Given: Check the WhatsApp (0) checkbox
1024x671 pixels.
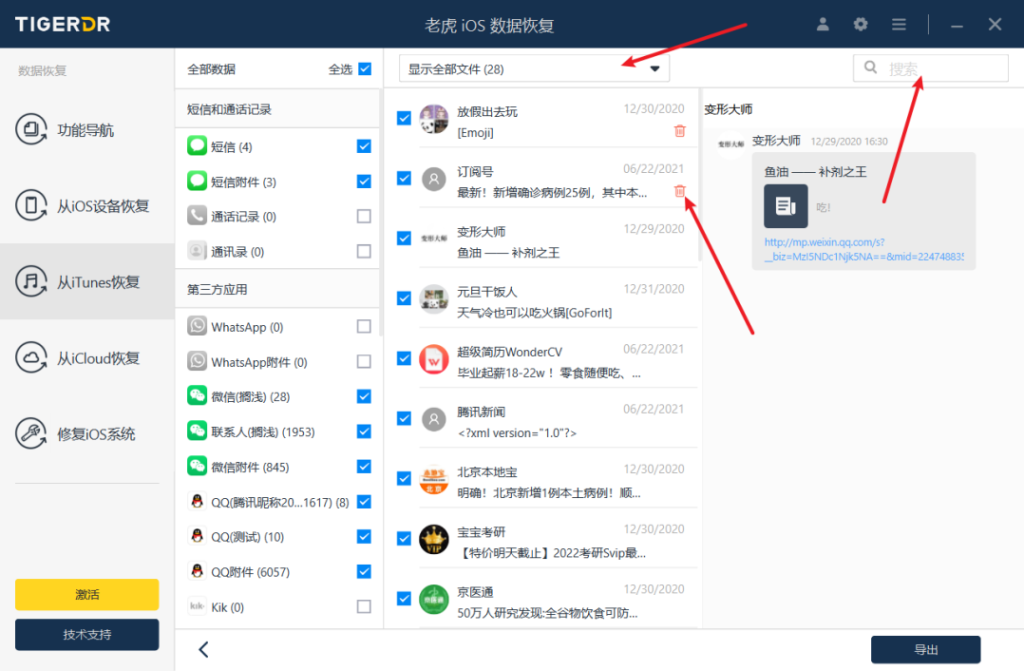Looking at the screenshot, I should point(364,327).
